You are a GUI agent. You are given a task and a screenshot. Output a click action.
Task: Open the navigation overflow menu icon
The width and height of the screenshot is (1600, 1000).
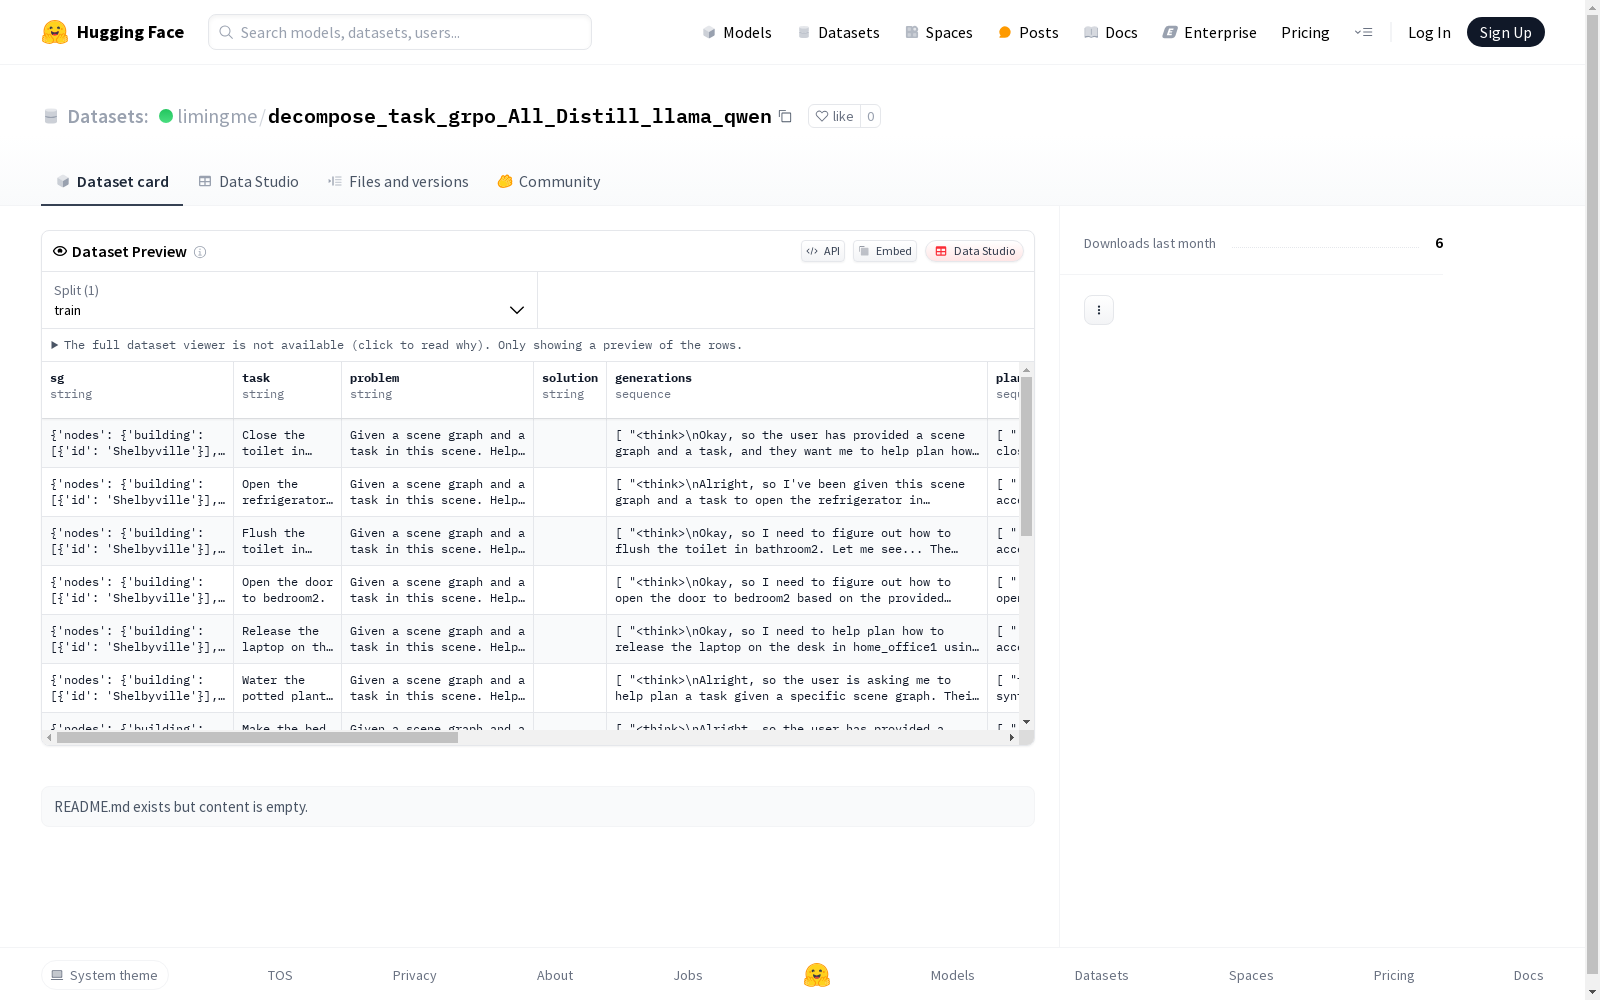(x=1364, y=32)
